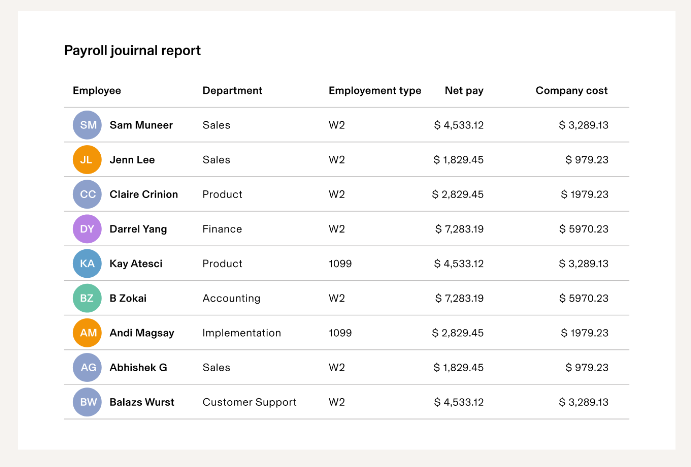Image resolution: width=691 pixels, height=467 pixels.
Task: Sort by the Department column header
Action: pos(232,91)
